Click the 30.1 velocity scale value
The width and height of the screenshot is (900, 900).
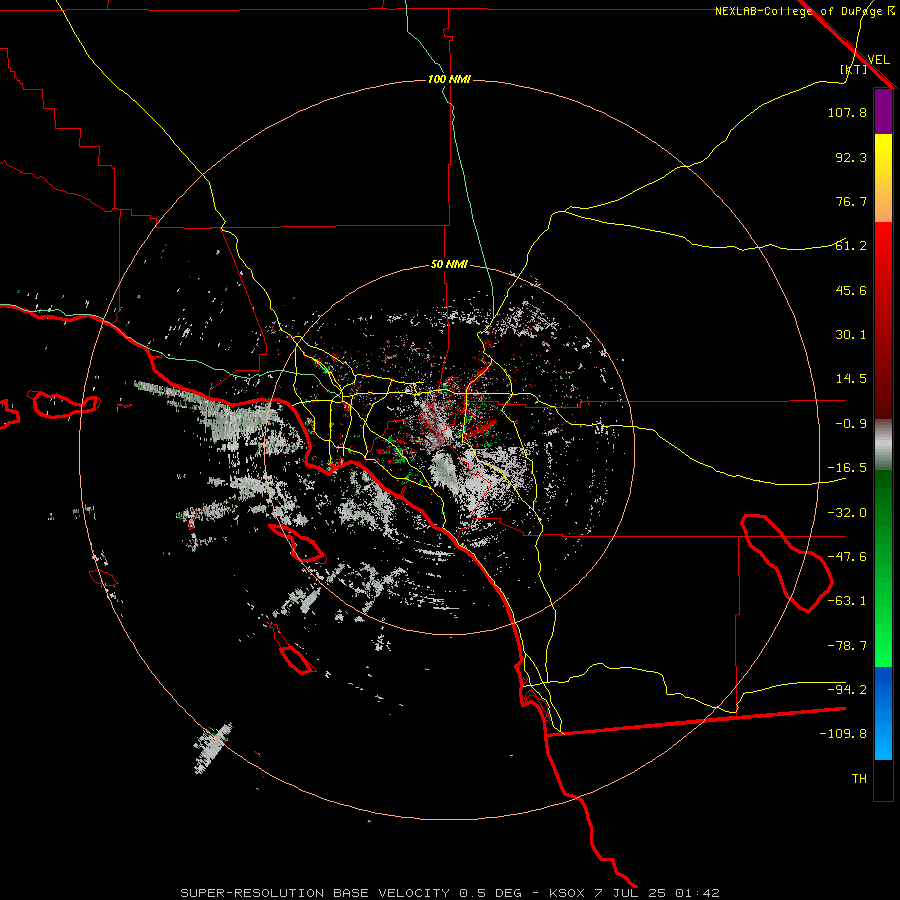click(x=851, y=335)
